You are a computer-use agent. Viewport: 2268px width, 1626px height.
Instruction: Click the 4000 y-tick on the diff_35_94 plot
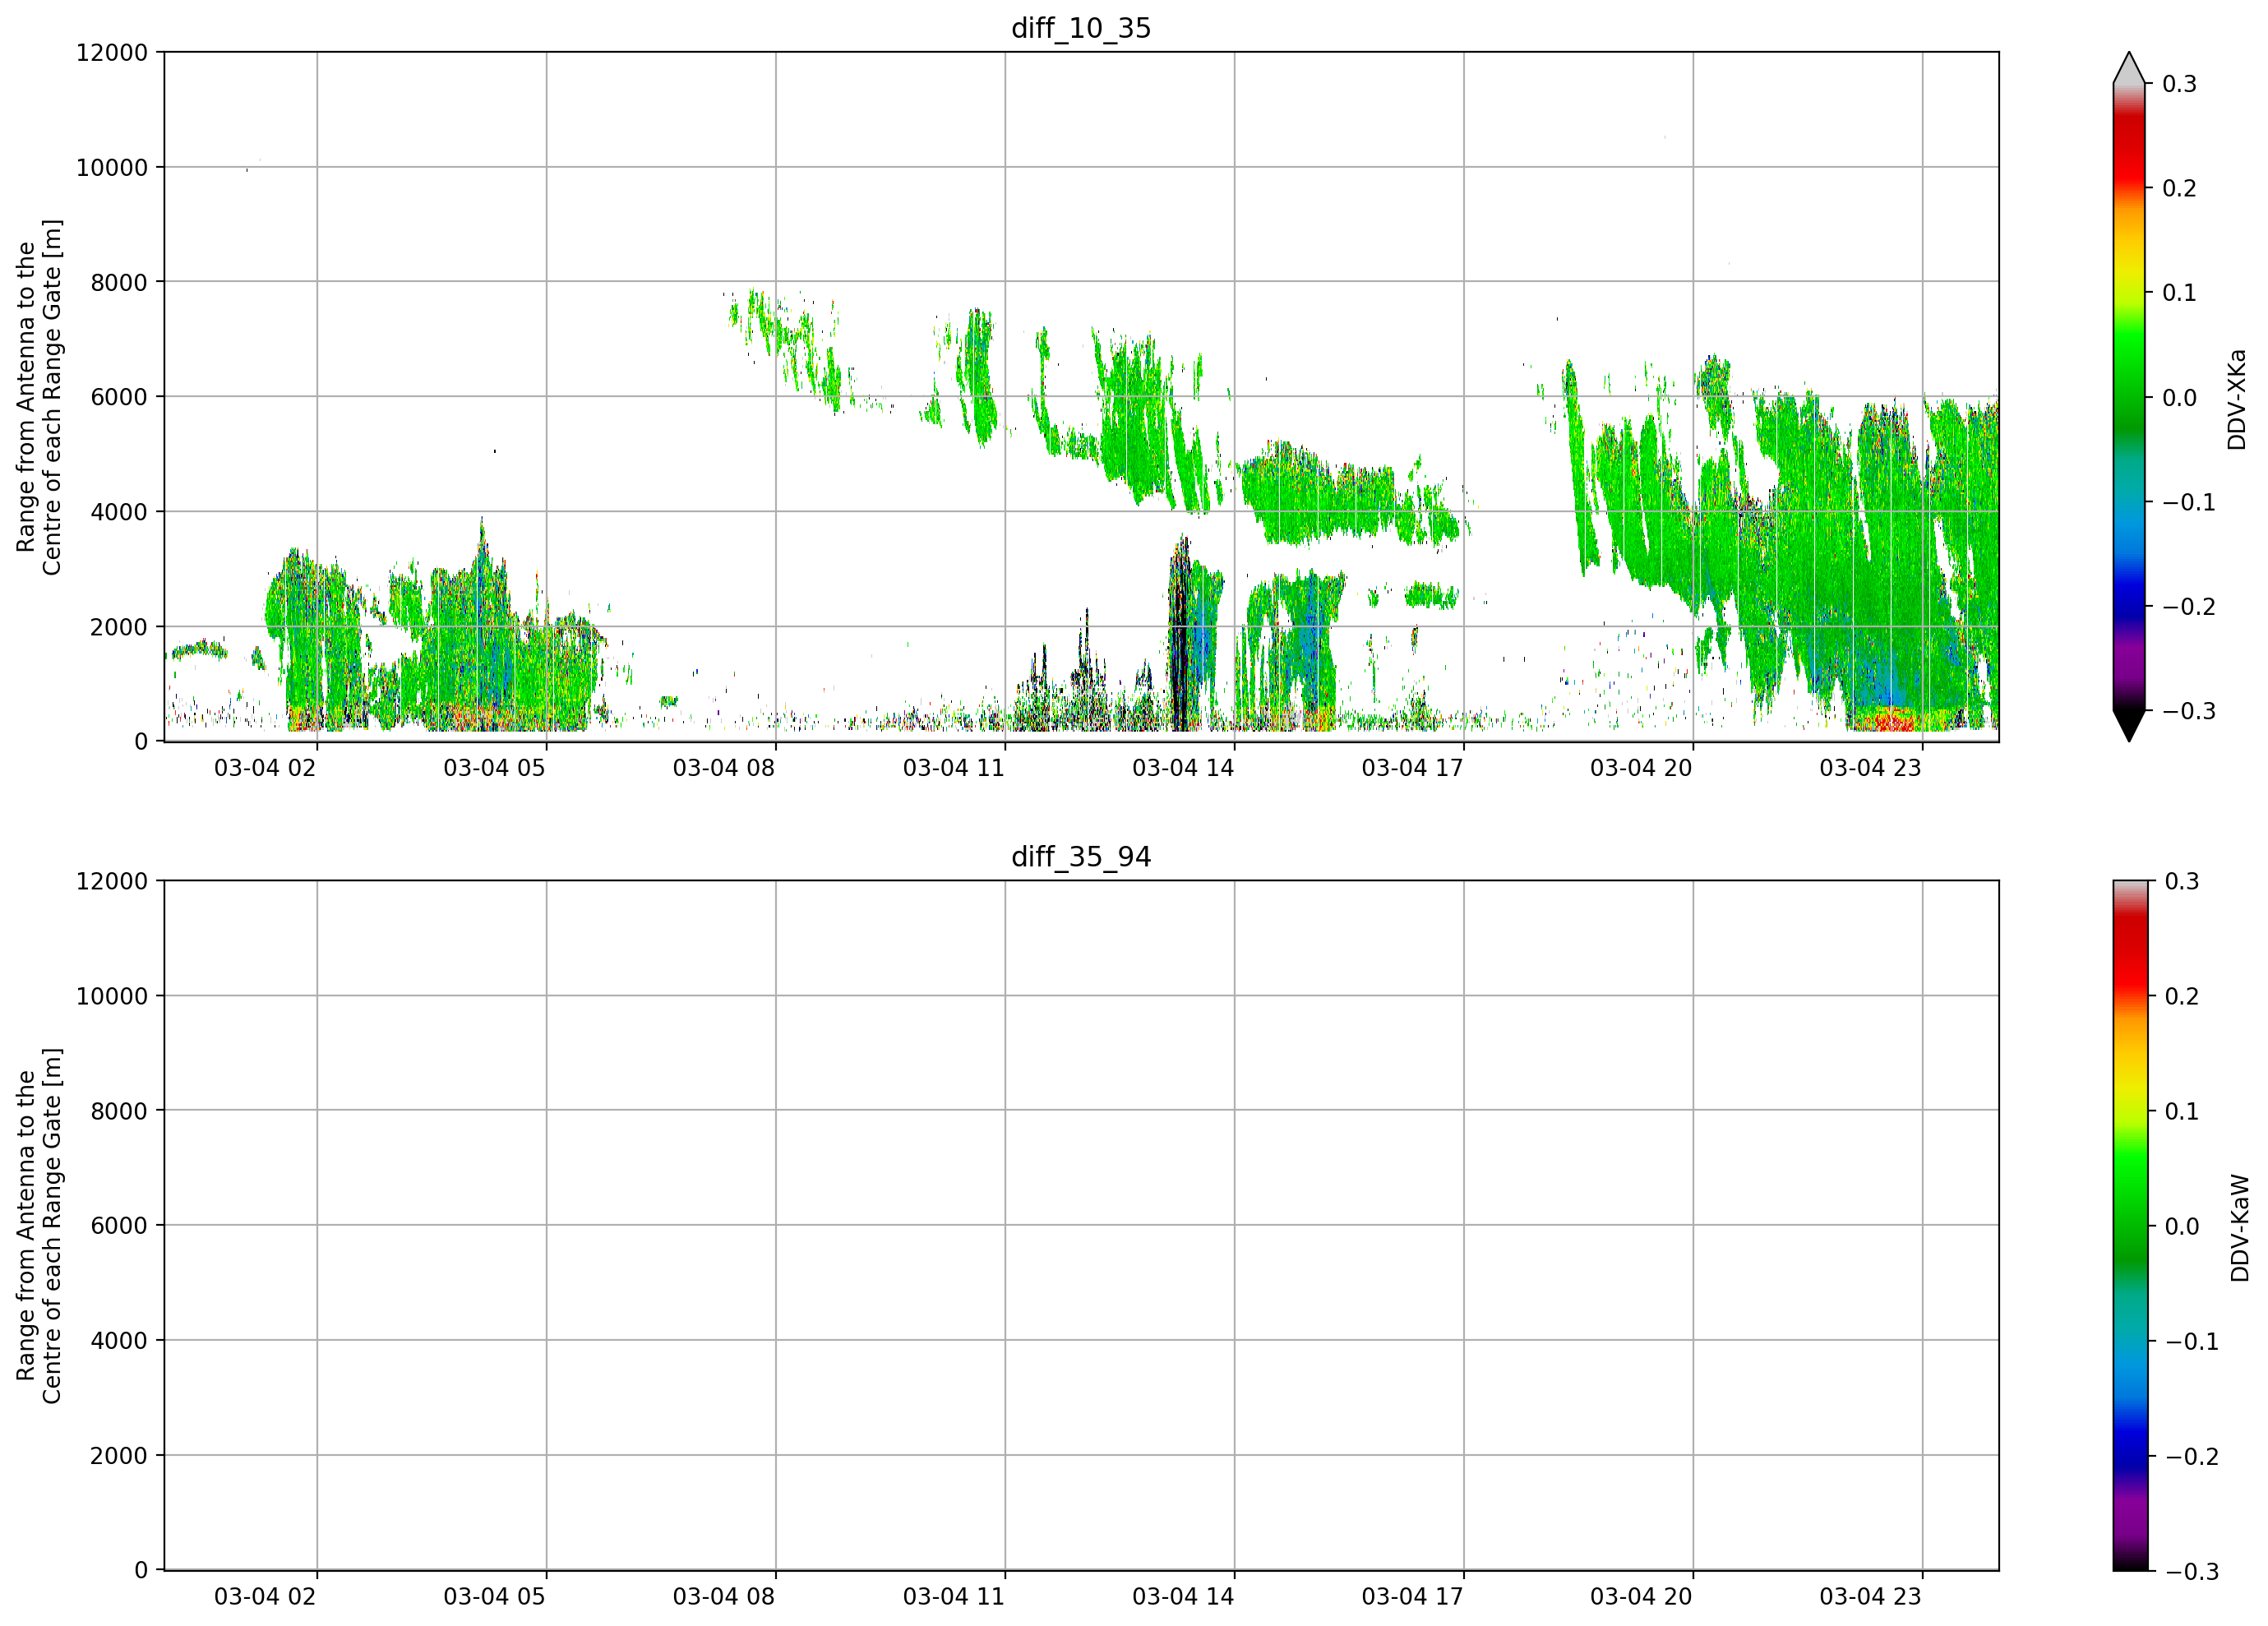pyautogui.click(x=119, y=1340)
